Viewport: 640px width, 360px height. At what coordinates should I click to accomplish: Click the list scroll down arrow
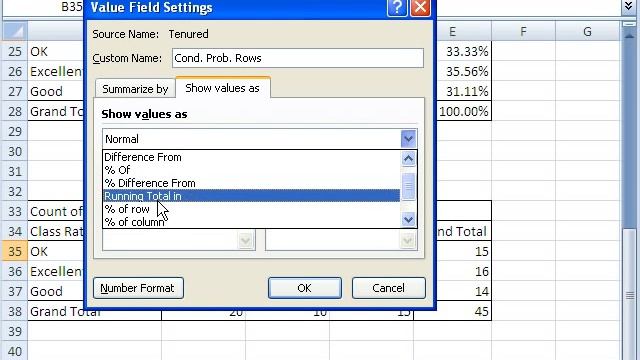coord(408,220)
